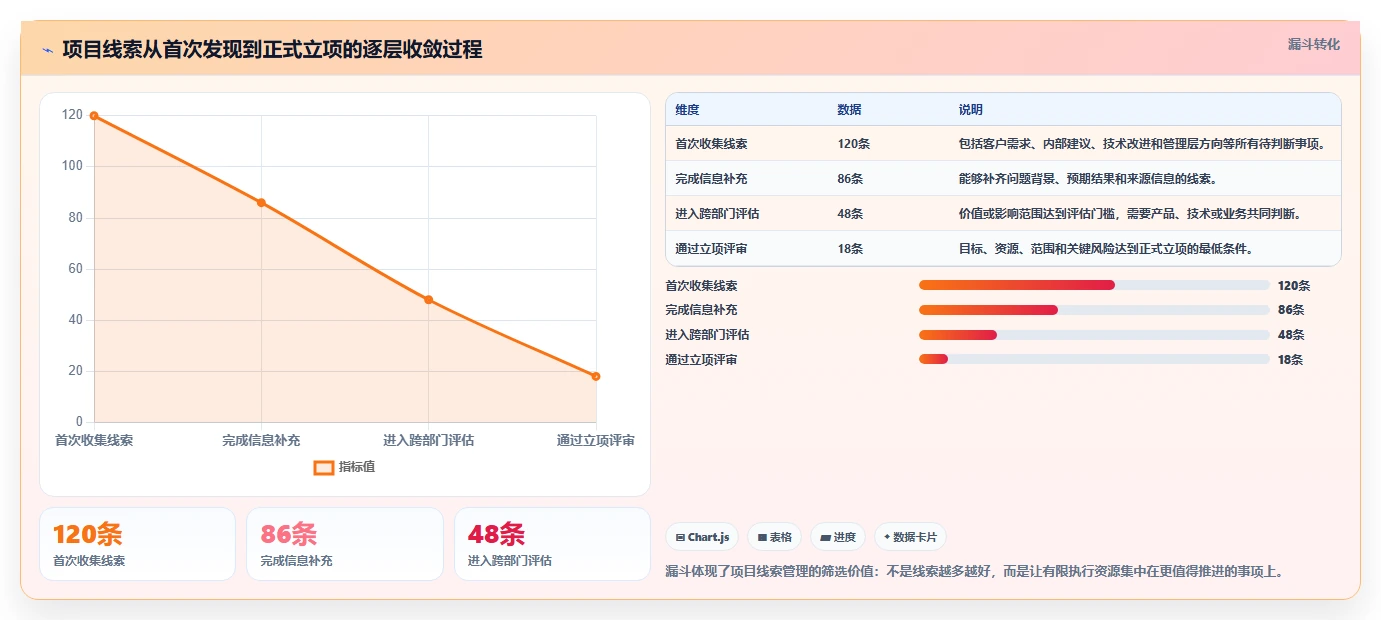Open the 48条 进入跨部门评估 stat card

click(x=552, y=544)
